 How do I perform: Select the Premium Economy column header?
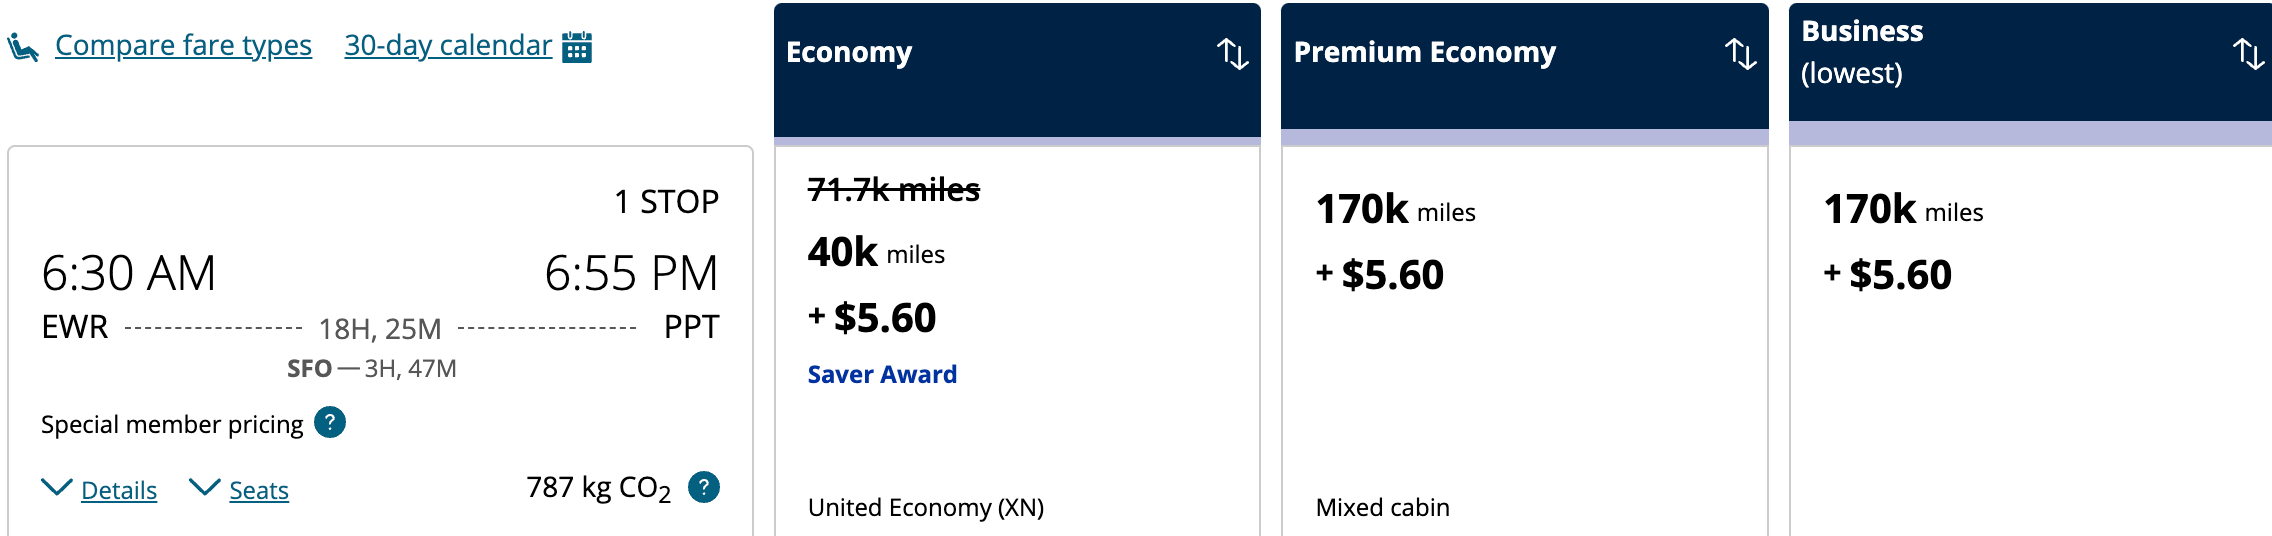click(x=1524, y=66)
